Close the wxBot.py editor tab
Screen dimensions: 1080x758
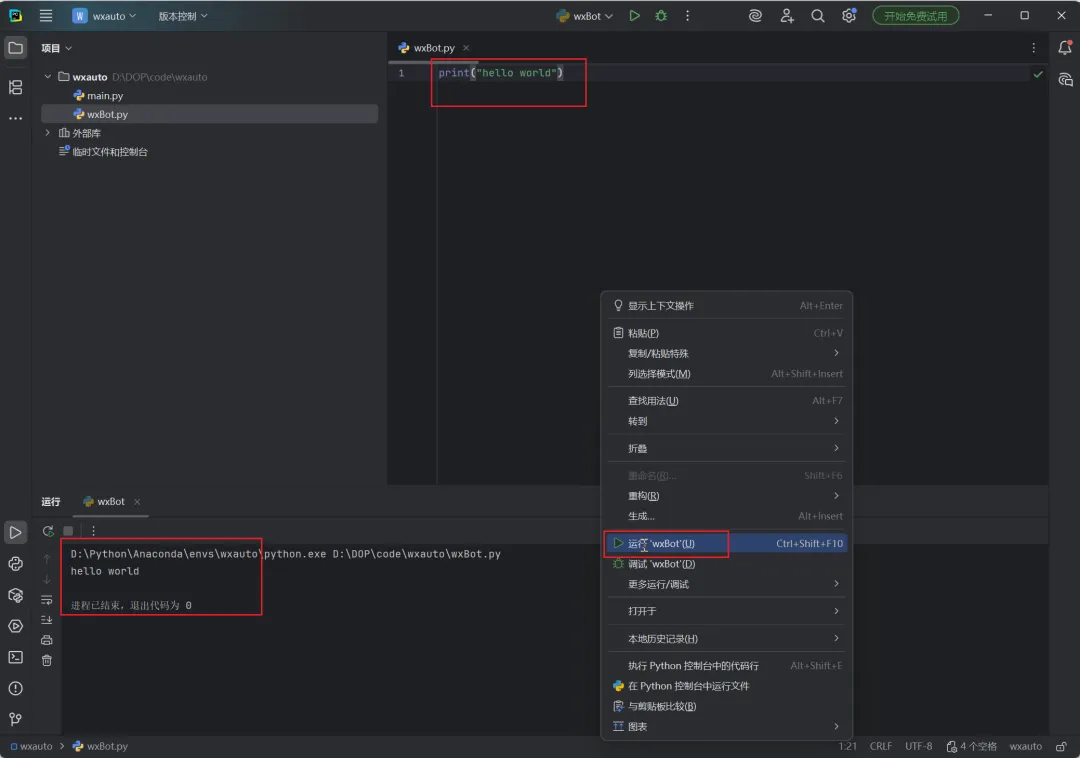466,48
